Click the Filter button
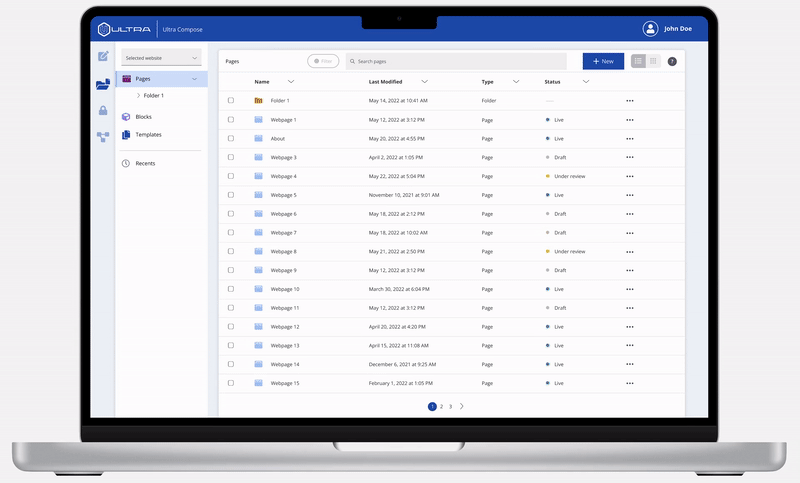800x483 pixels. point(323,61)
